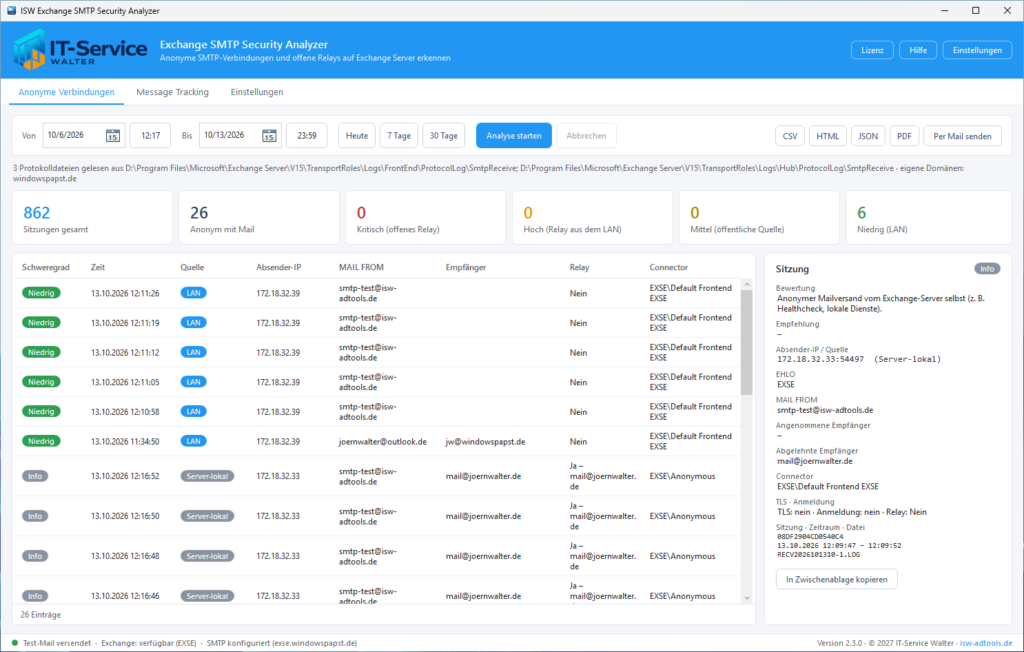This screenshot has width=1024, height=652.
Task: Click Info badge in Sitzung panel
Action: [987, 269]
